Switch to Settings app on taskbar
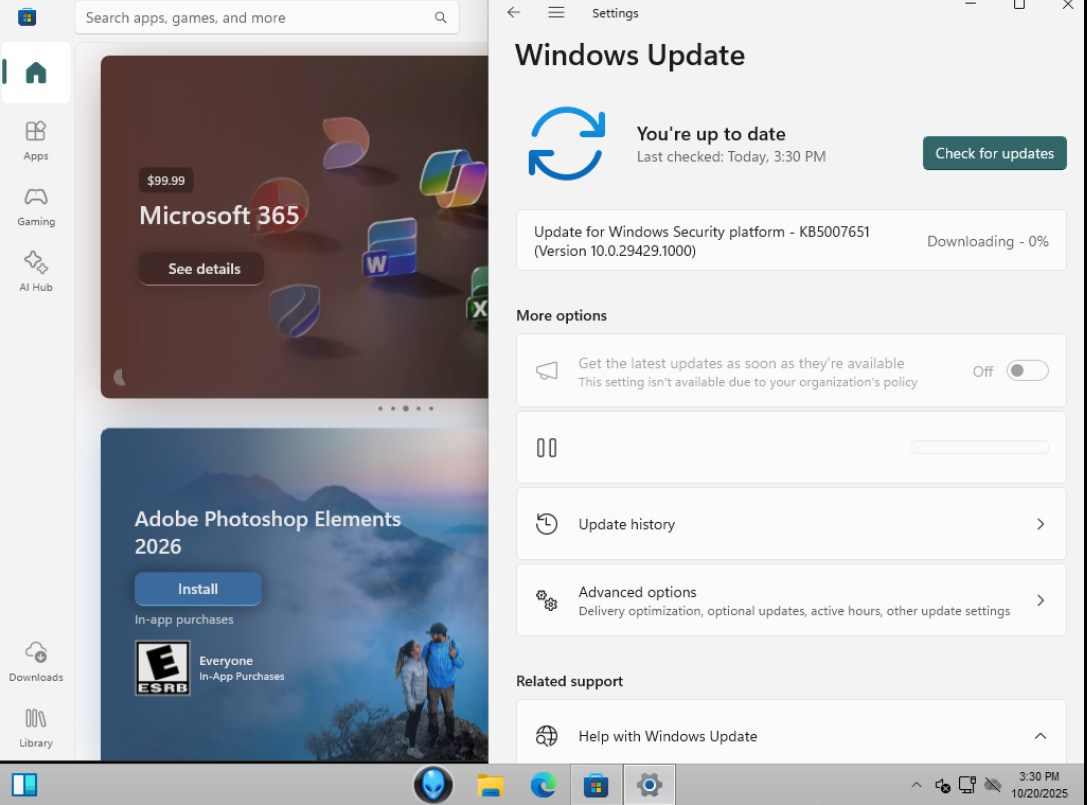1087x805 pixels. [x=650, y=785]
